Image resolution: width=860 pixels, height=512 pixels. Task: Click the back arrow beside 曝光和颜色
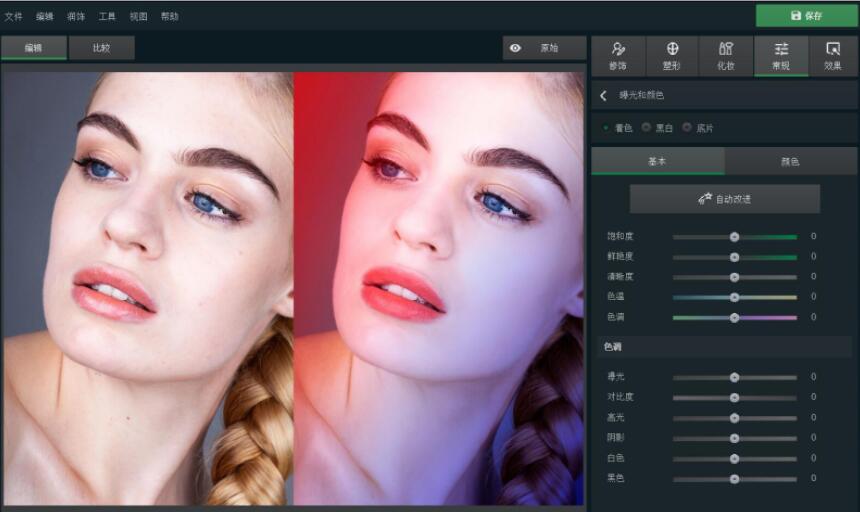(604, 95)
